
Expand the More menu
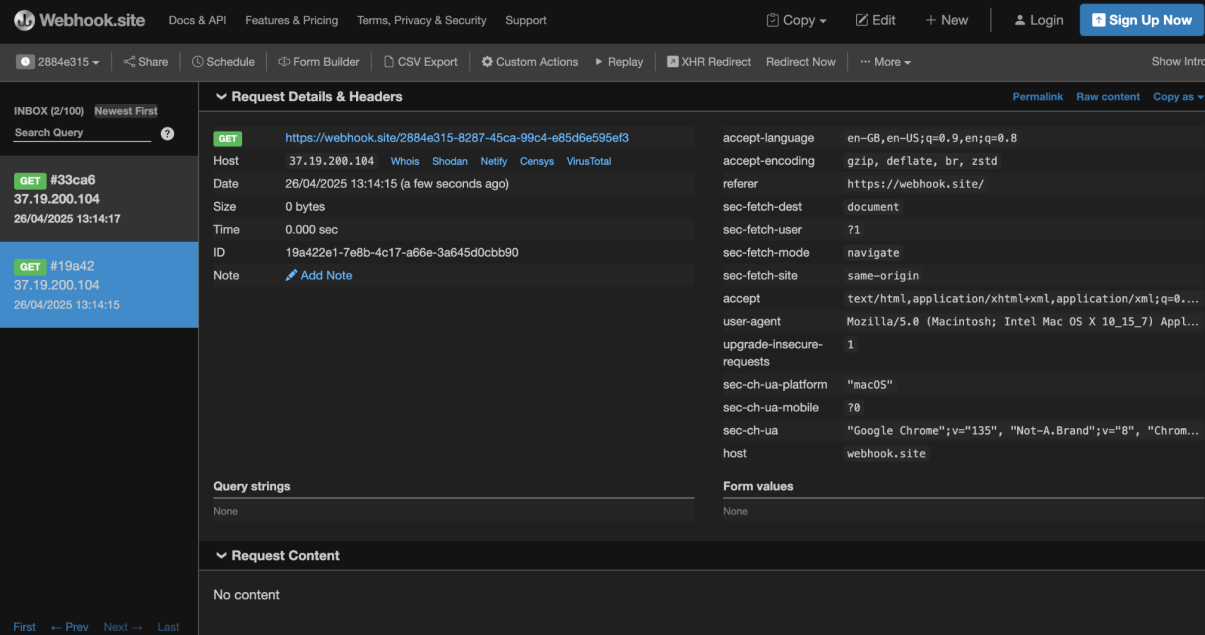click(x=885, y=62)
